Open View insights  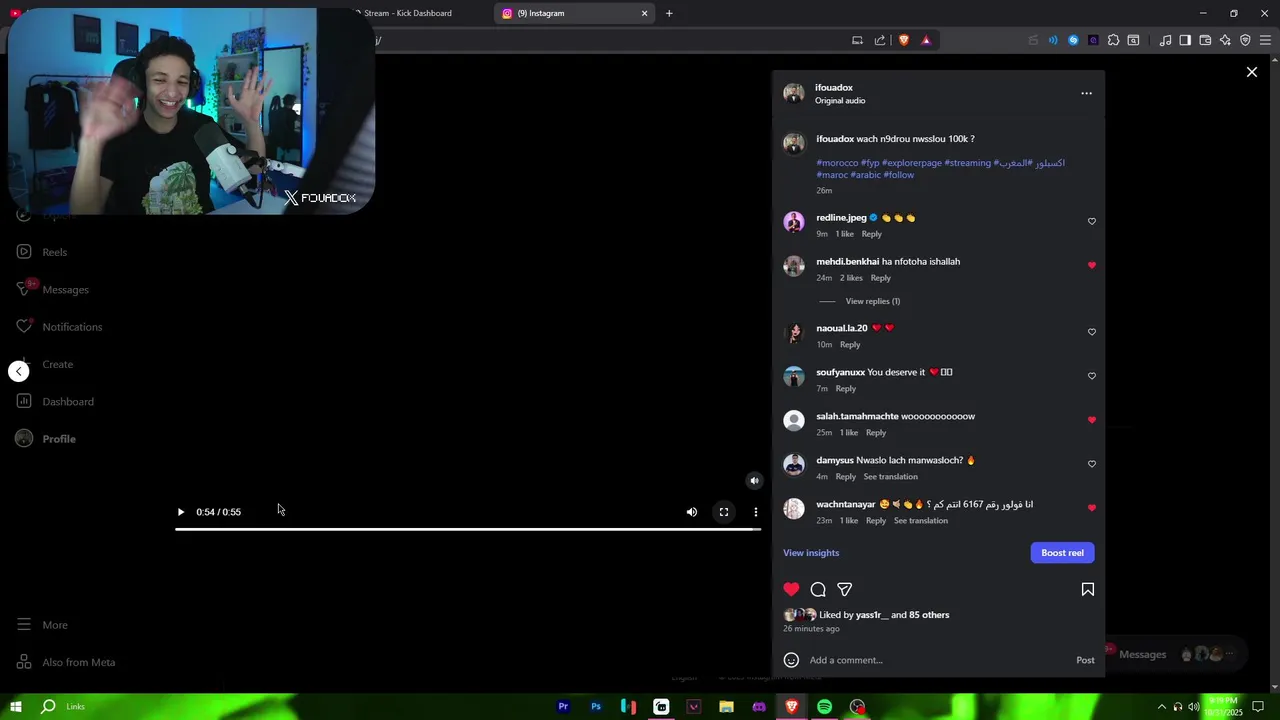click(x=811, y=553)
